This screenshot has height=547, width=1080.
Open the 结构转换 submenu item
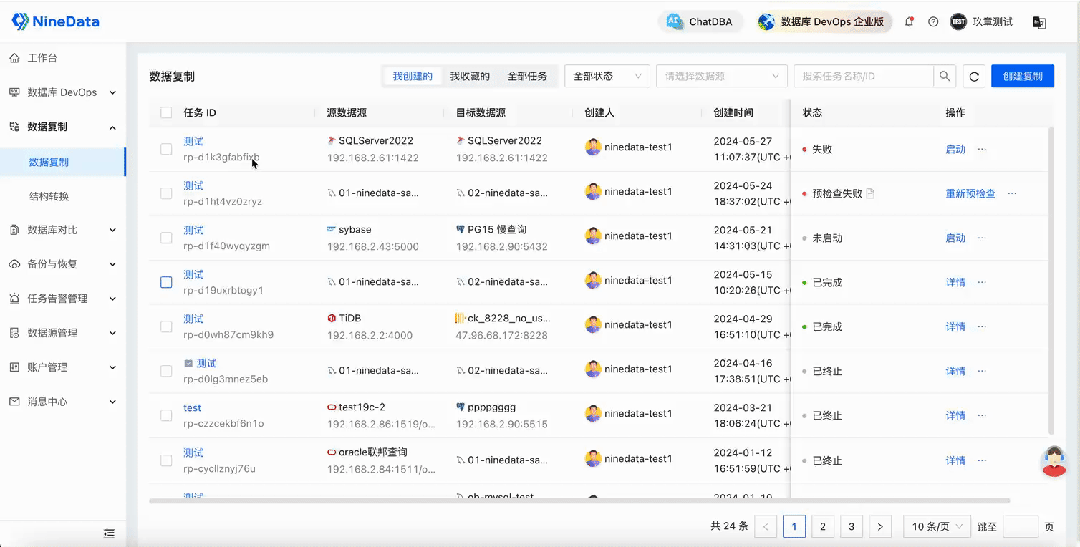click(x=48, y=196)
